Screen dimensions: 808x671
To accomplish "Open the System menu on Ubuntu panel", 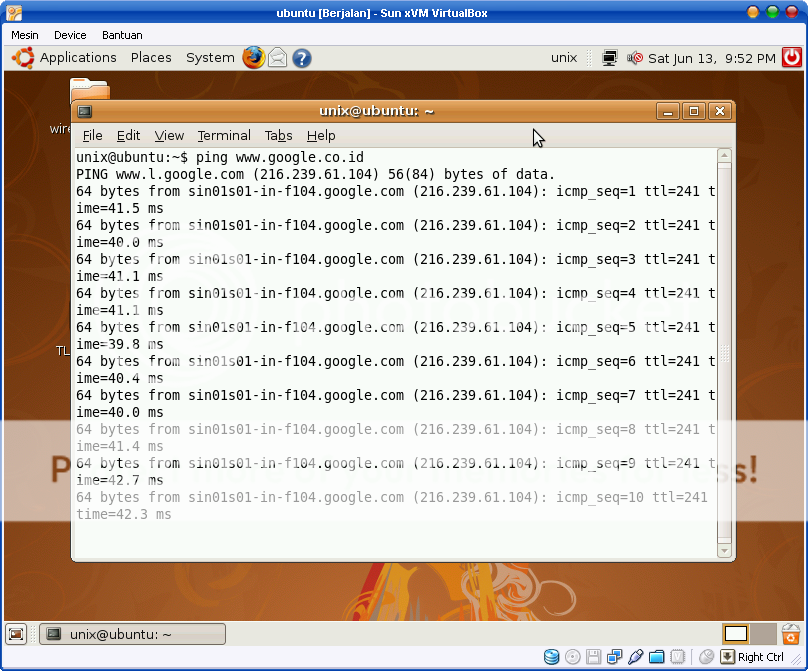I will (210, 58).
